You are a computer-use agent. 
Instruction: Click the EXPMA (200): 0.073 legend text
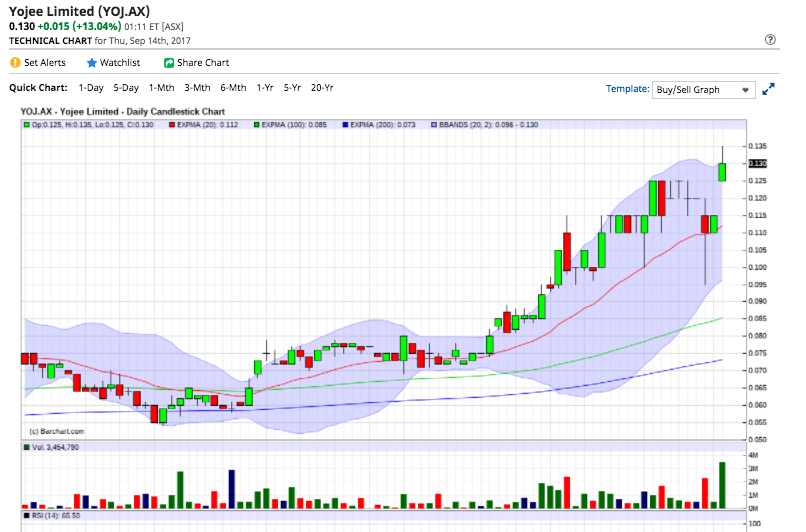tap(383, 124)
